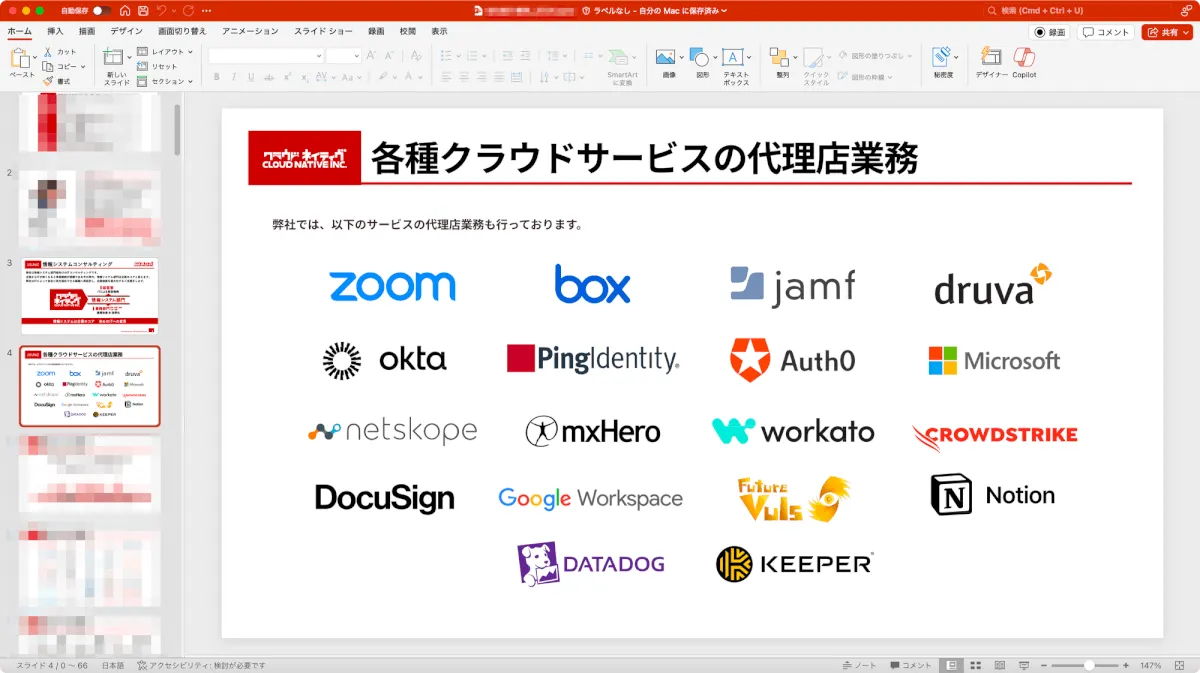The height and width of the screenshot is (673, 1200).
Task: Click the text highlight color pen
Action: pos(382,76)
